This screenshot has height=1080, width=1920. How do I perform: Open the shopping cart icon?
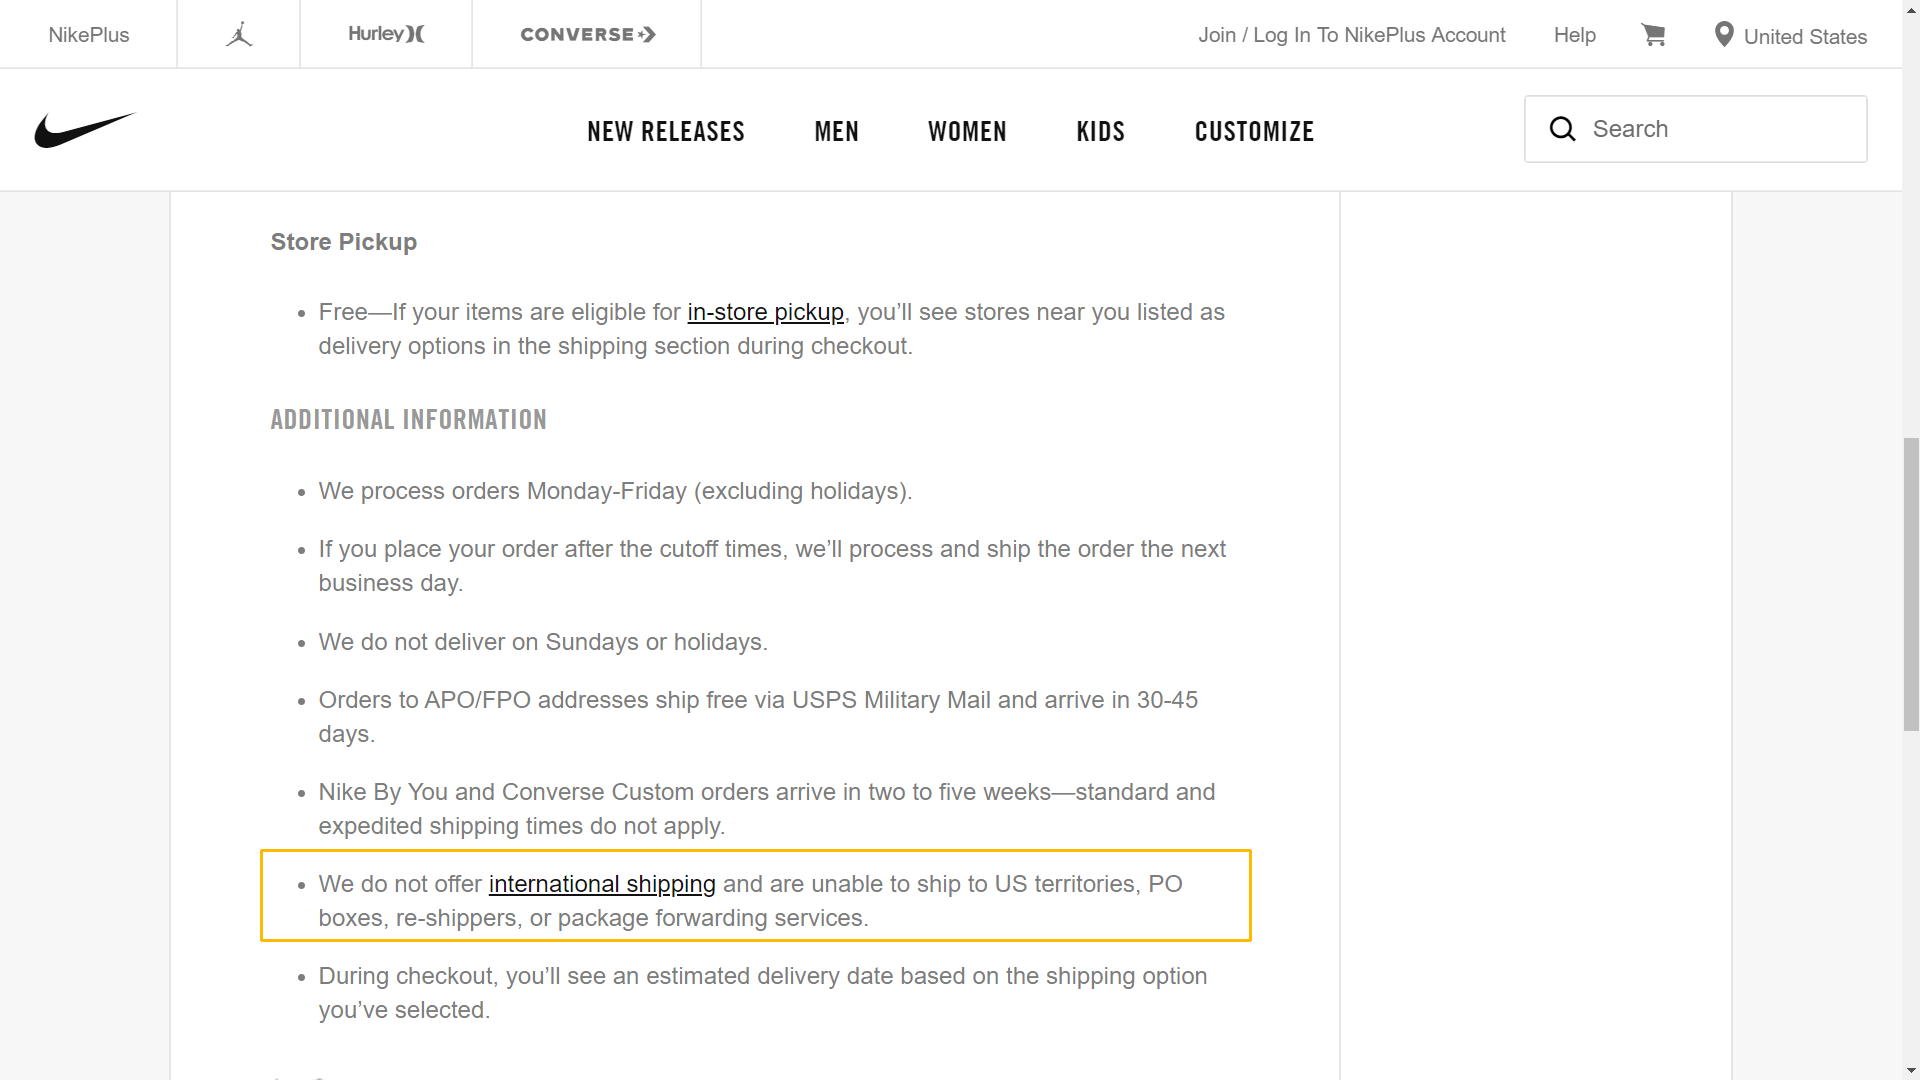(1654, 35)
